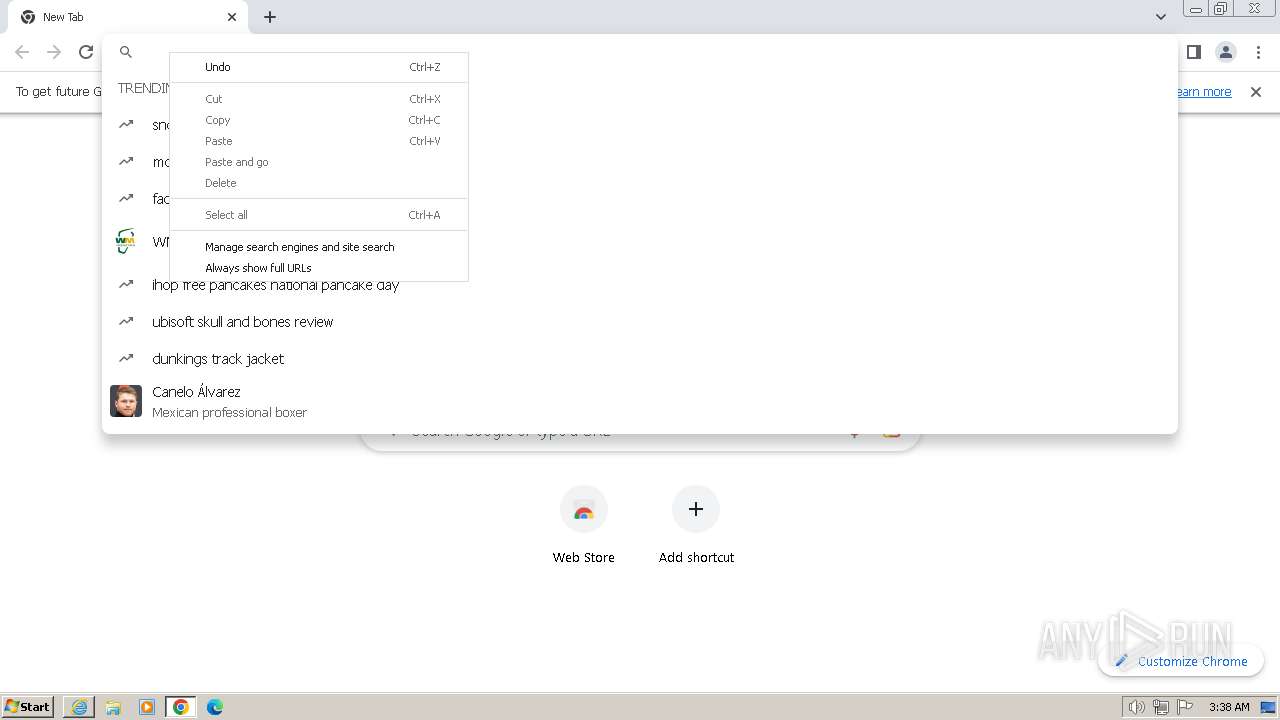Screen dimensions: 1280x720
Task: Click the Action Center flag tray icon
Action: 1185,707
